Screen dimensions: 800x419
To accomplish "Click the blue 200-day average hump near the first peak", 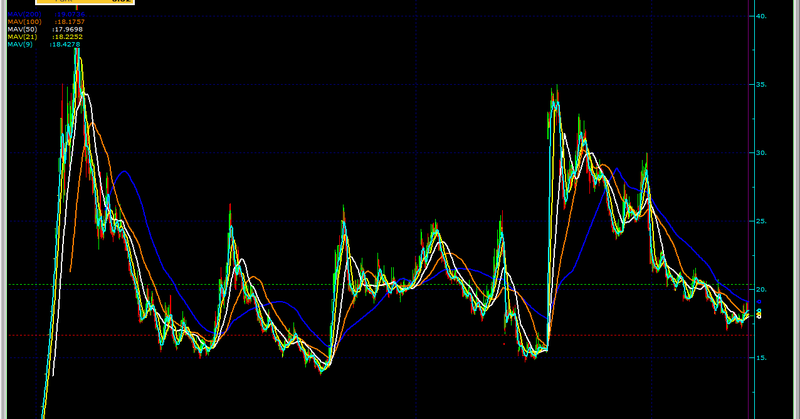I will [x=124, y=172].
